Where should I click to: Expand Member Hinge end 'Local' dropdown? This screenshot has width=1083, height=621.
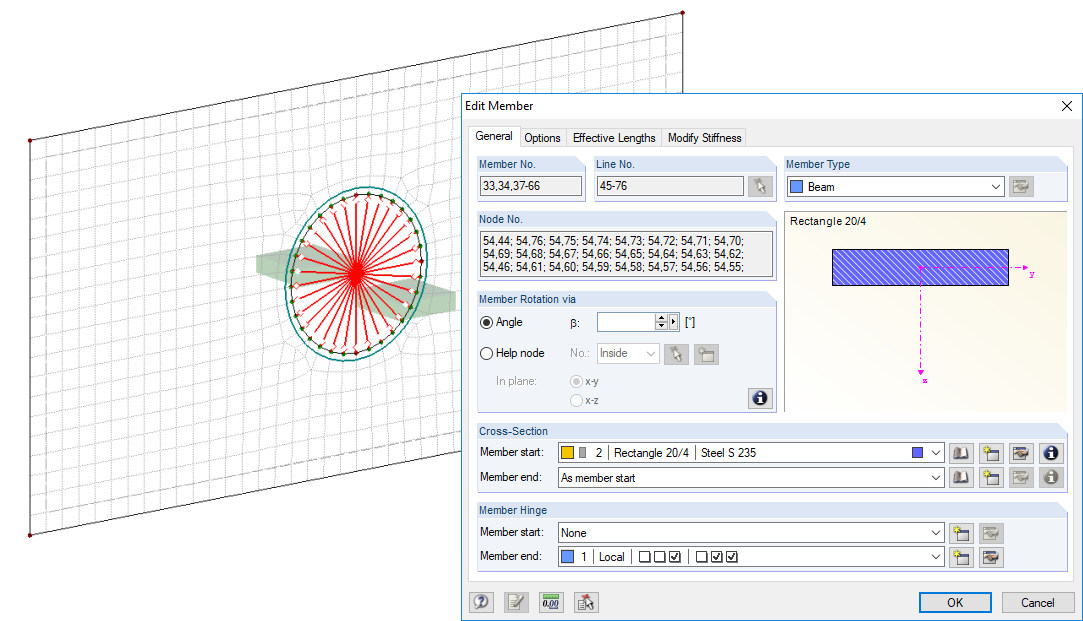pyautogui.click(x=935, y=557)
